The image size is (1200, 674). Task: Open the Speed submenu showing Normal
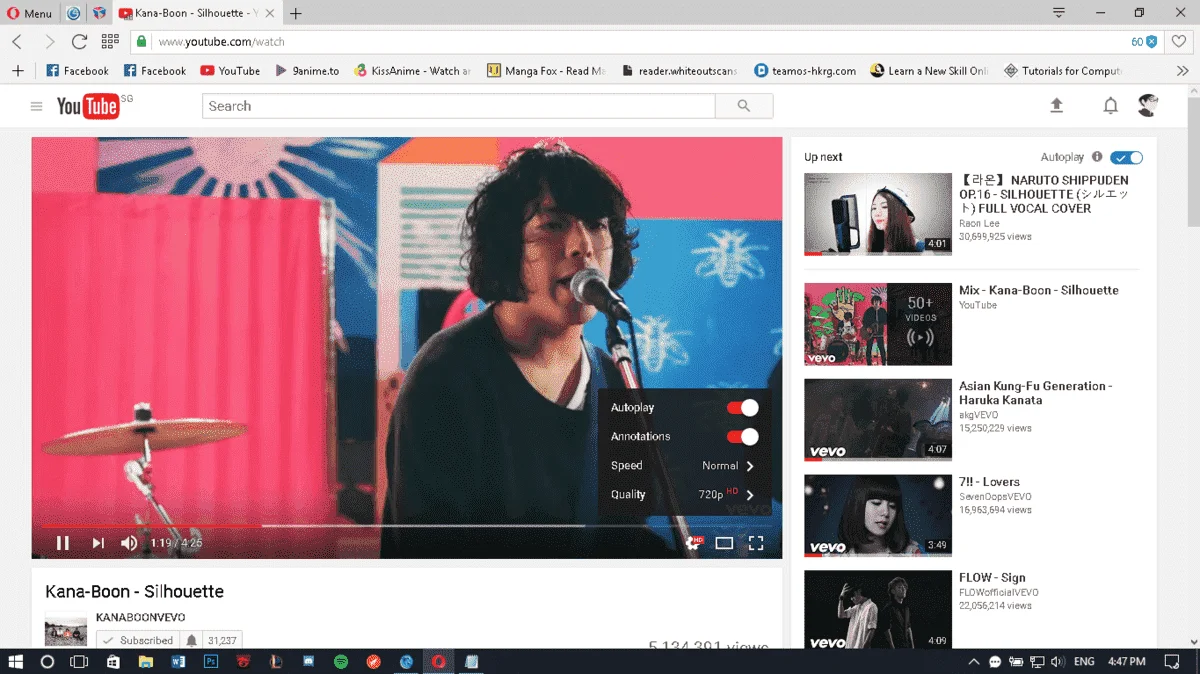[x=684, y=466]
